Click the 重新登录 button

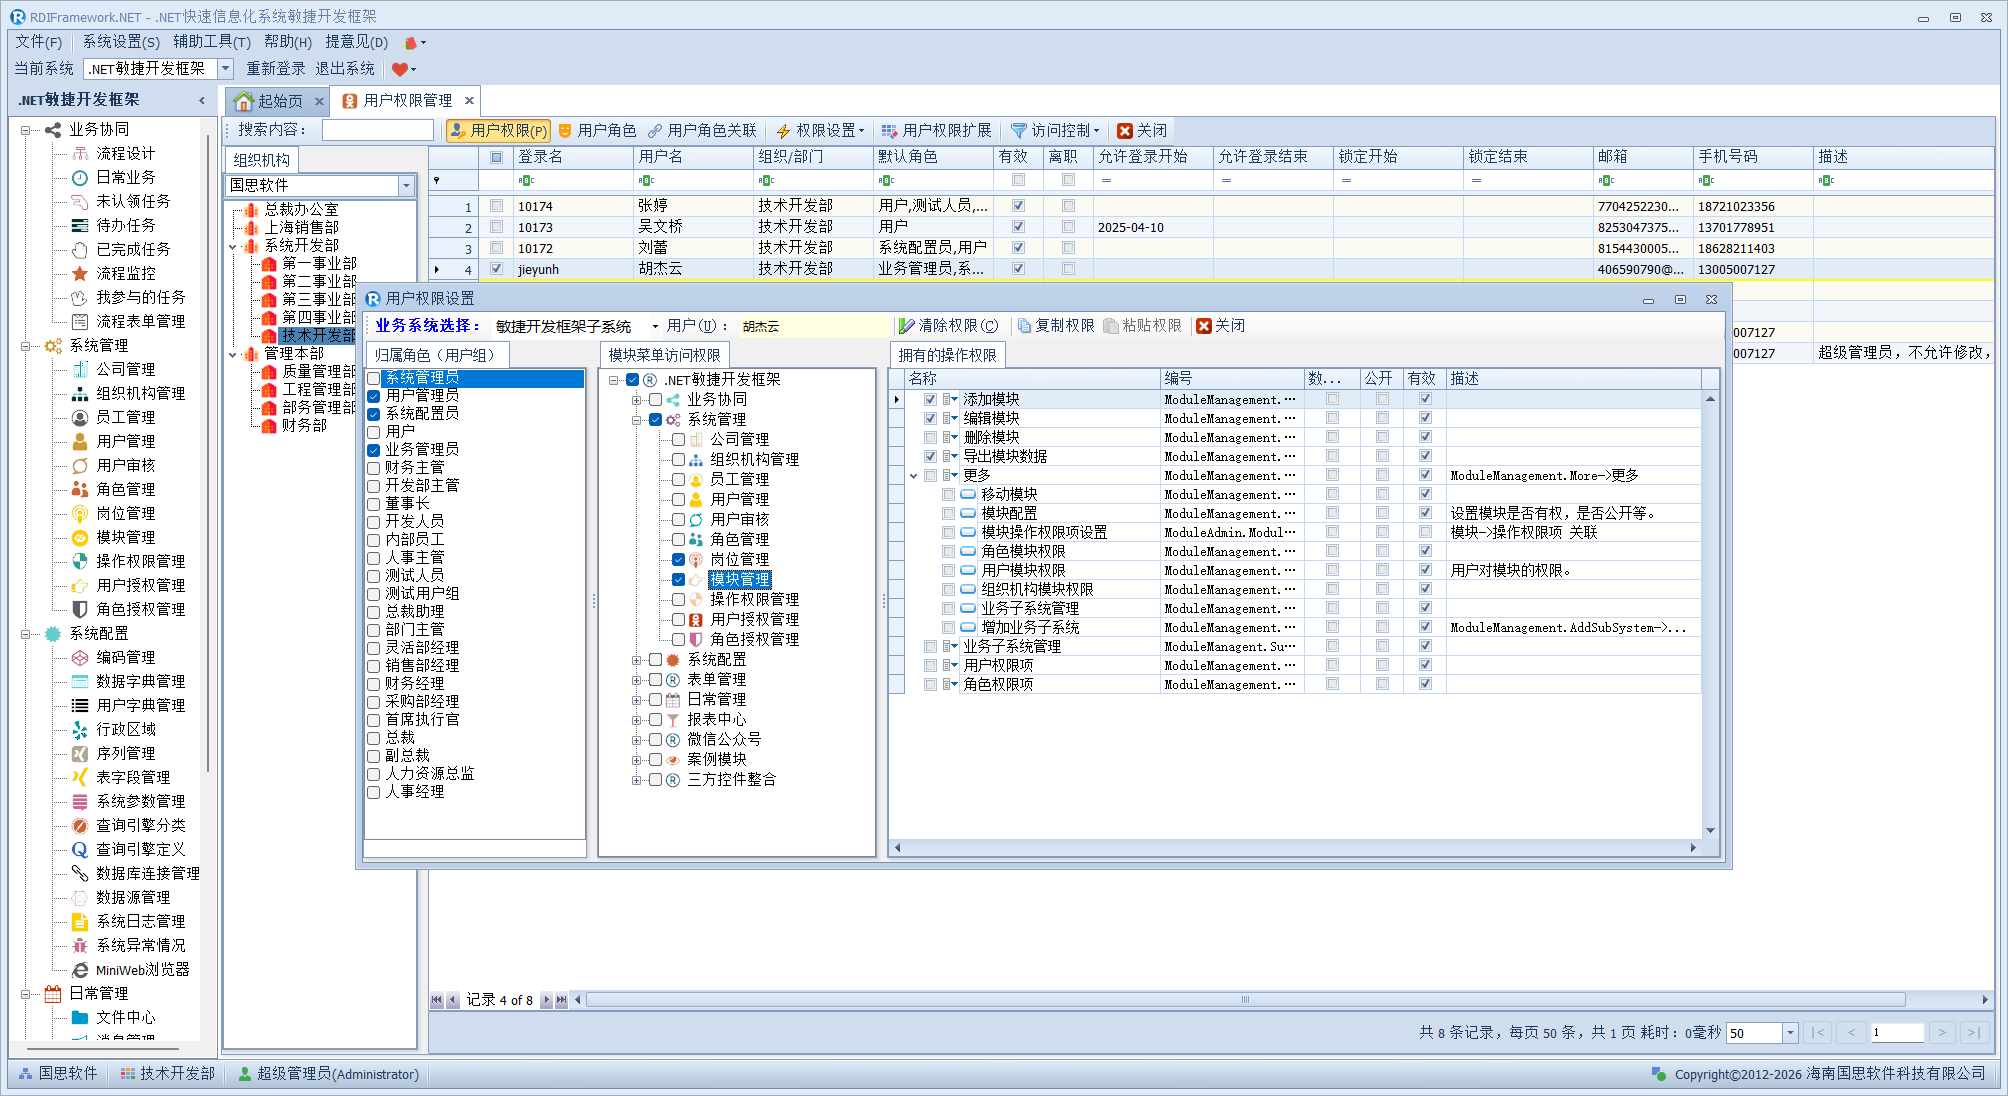(x=276, y=69)
